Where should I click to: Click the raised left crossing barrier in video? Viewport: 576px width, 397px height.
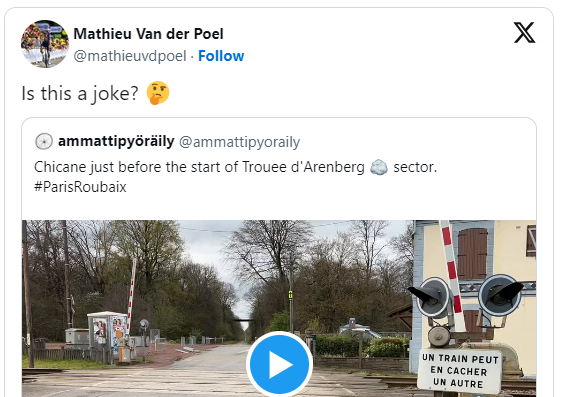(131, 296)
